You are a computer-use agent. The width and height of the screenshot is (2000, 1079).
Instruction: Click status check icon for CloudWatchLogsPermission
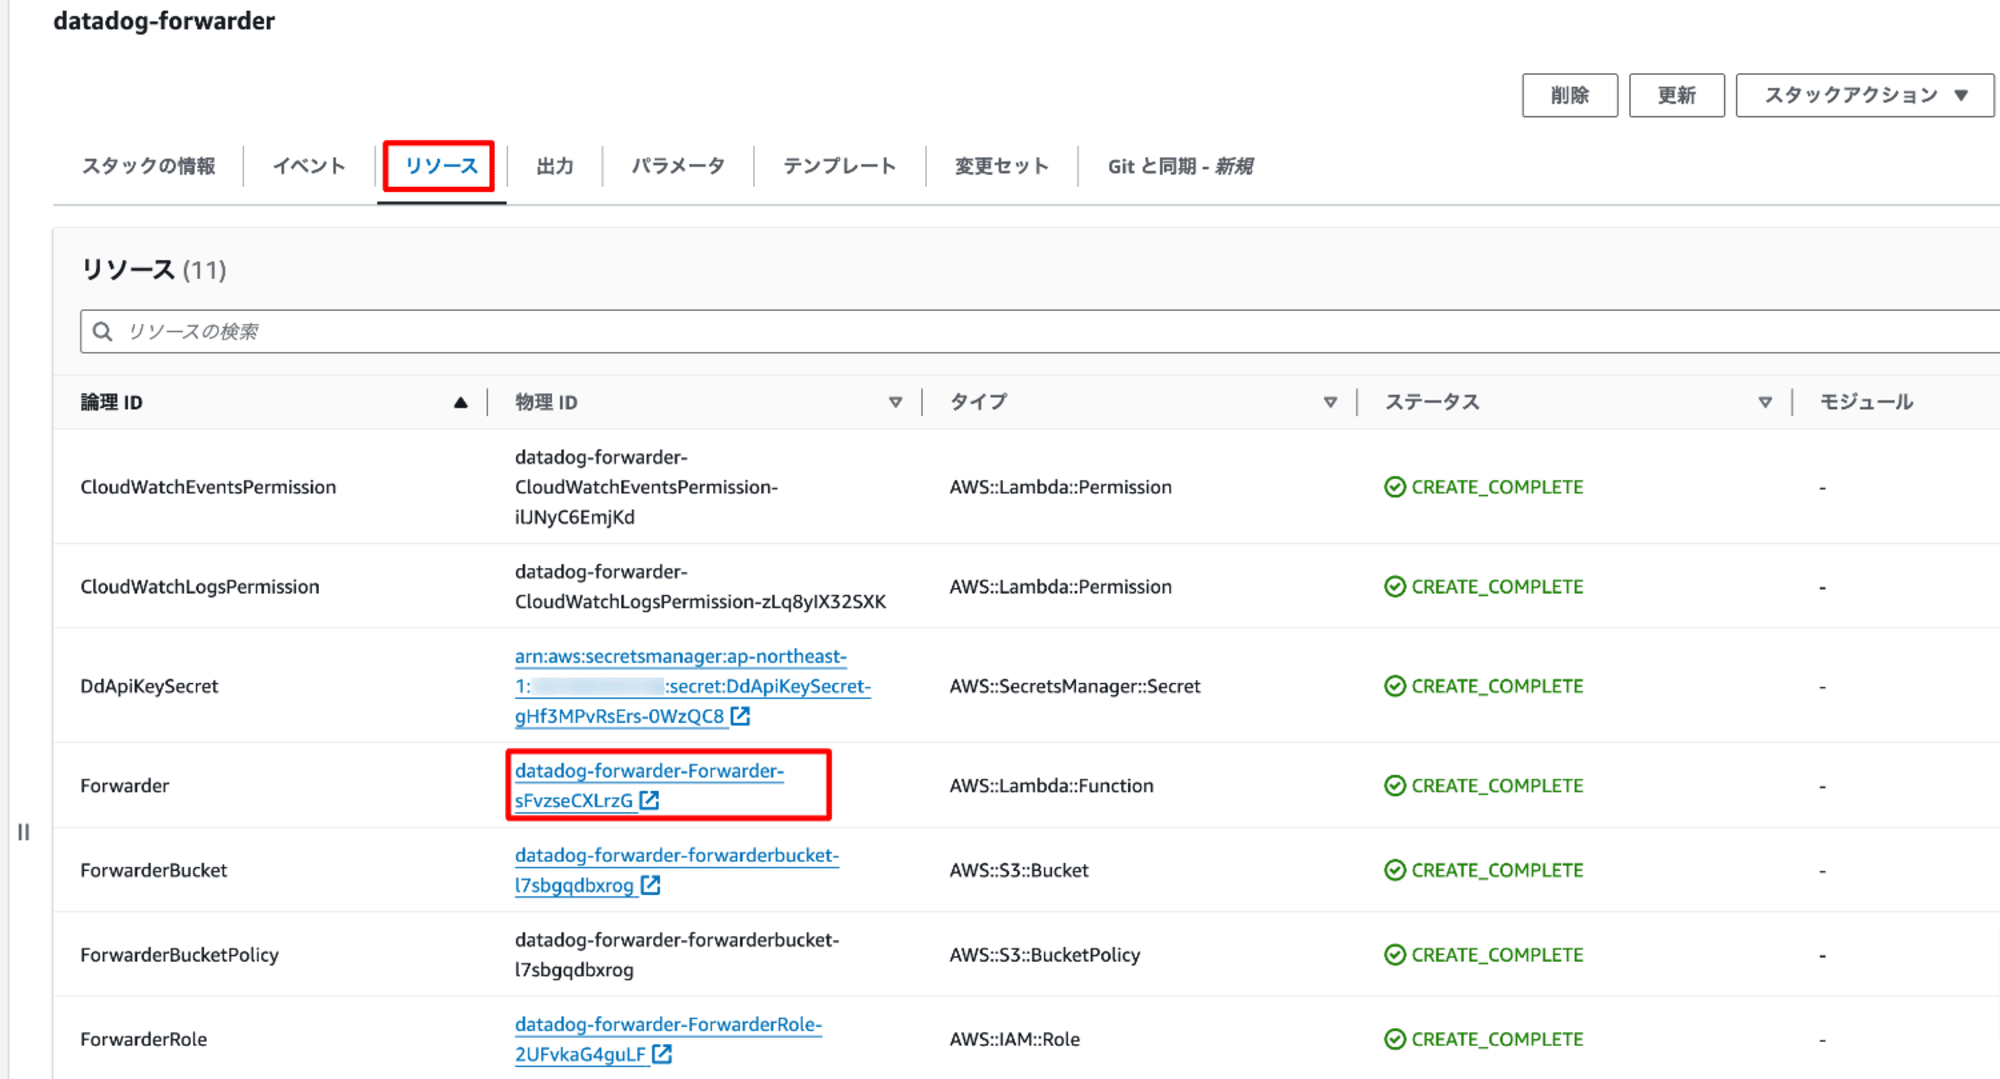pyautogui.click(x=1395, y=587)
